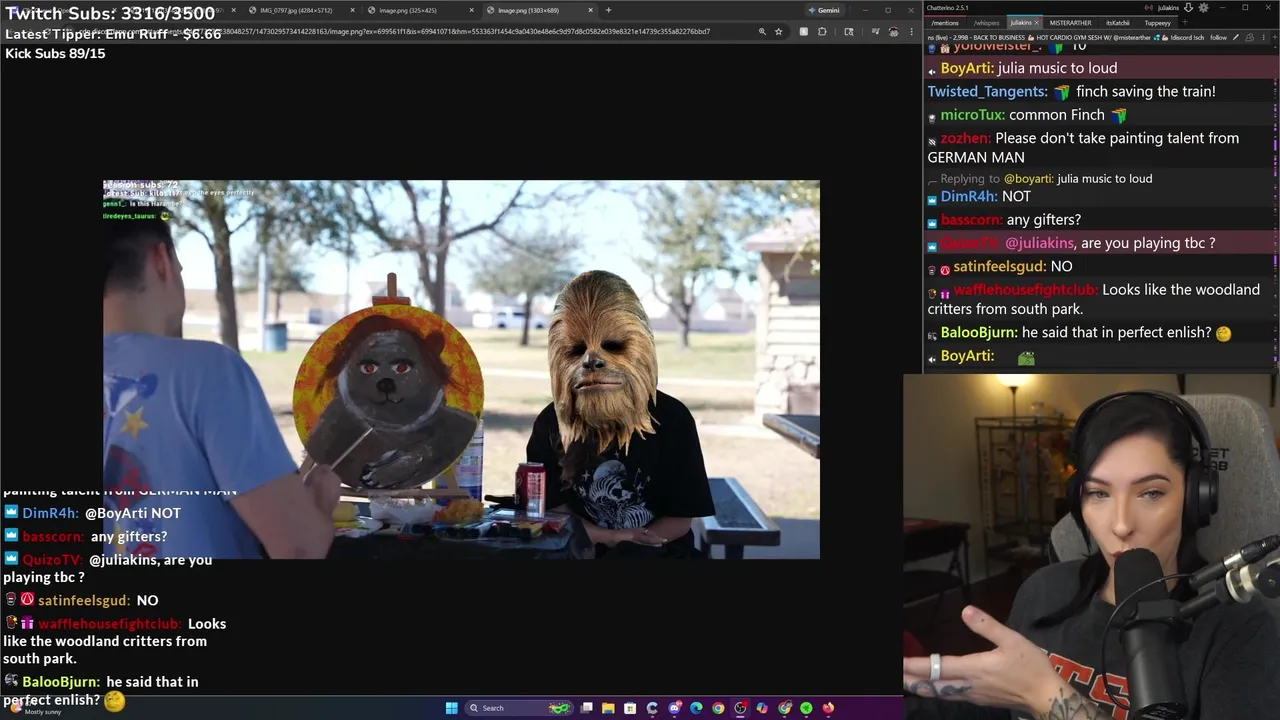The height and width of the screenshot is (720, 1280).
Task: Open Google Chrome from the taskbar
Action: click(x=718, y=708)
